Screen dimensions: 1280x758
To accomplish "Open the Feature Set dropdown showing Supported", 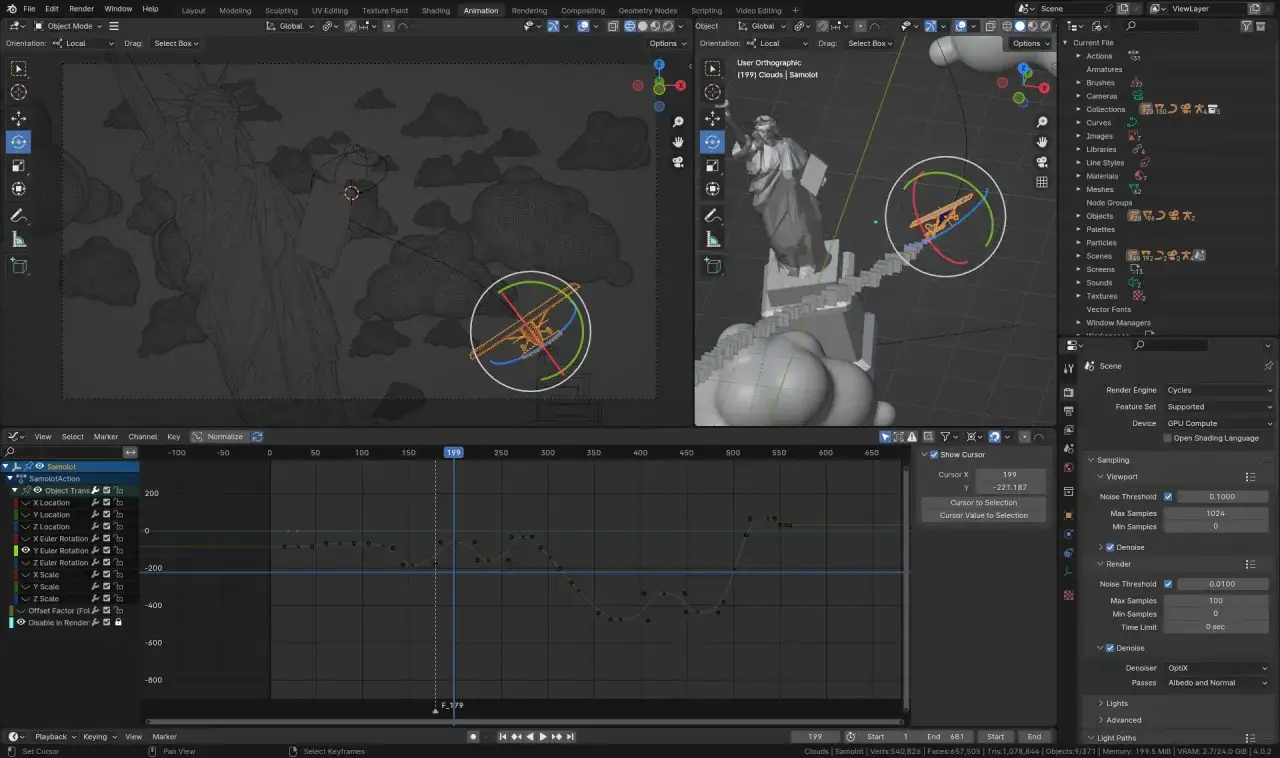I will tap(1219, 407).
